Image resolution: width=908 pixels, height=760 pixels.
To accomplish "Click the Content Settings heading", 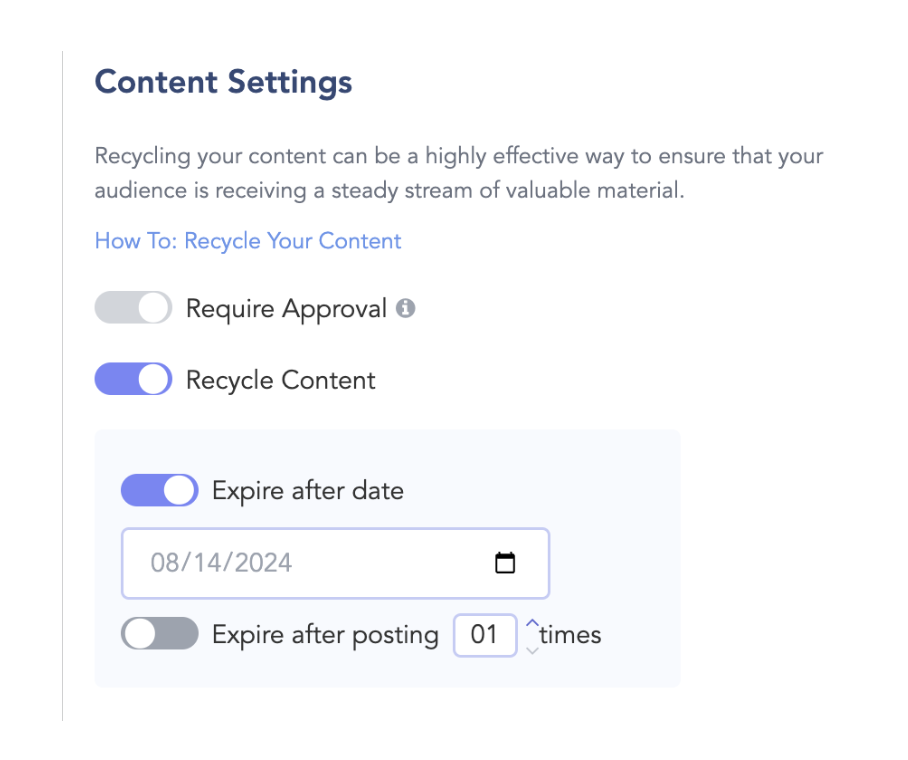I will (x=224, y=82).
